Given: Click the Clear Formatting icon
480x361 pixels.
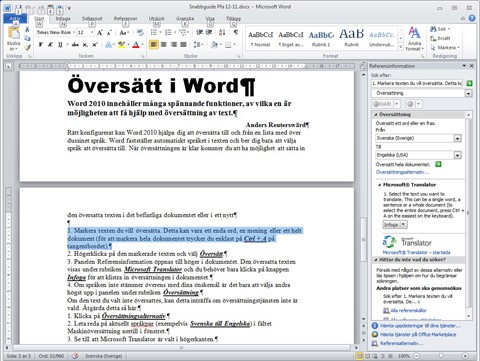Looking at the screenshot, I should (140, 32).
